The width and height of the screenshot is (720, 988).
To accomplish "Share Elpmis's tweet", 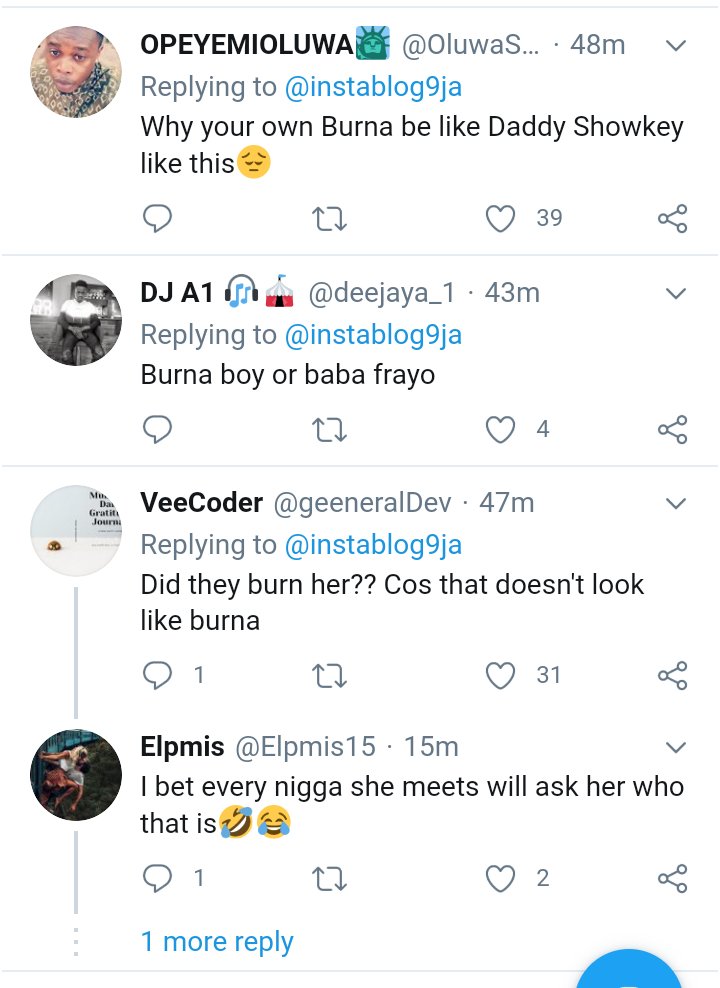I will click(x=672, y=879).
